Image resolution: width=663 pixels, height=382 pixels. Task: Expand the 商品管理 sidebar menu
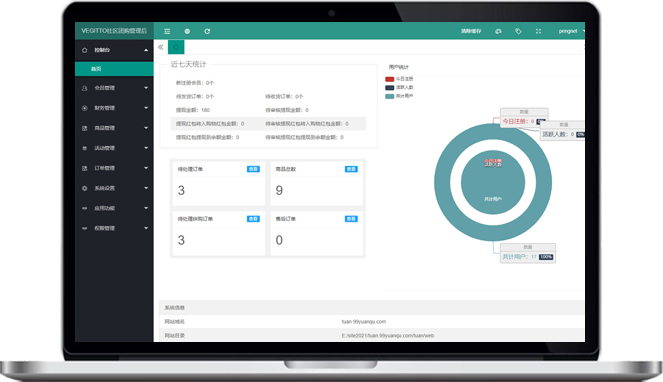(x=114, y=128)
